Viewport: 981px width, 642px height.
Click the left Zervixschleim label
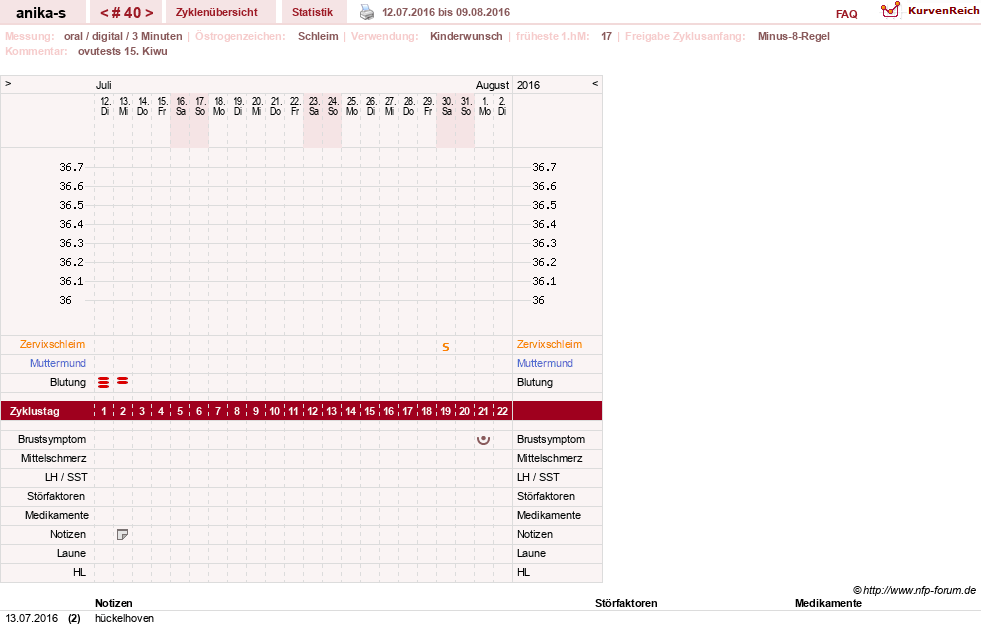pos(53,344)
